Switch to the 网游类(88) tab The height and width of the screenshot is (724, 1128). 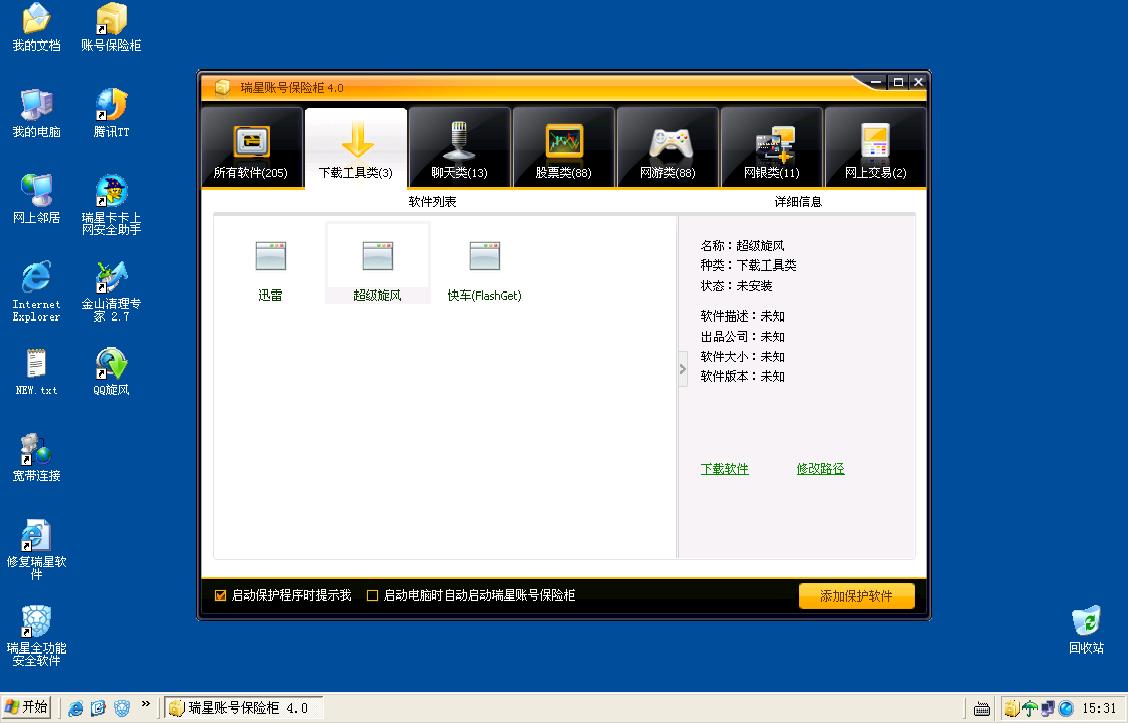(668, 148)
